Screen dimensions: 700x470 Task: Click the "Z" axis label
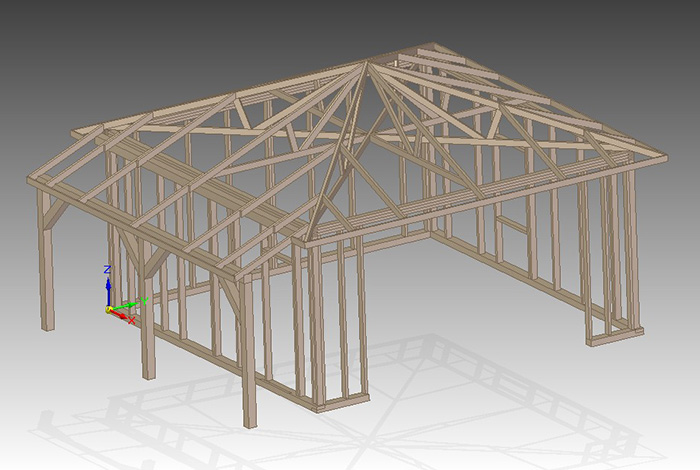point(107,270)
